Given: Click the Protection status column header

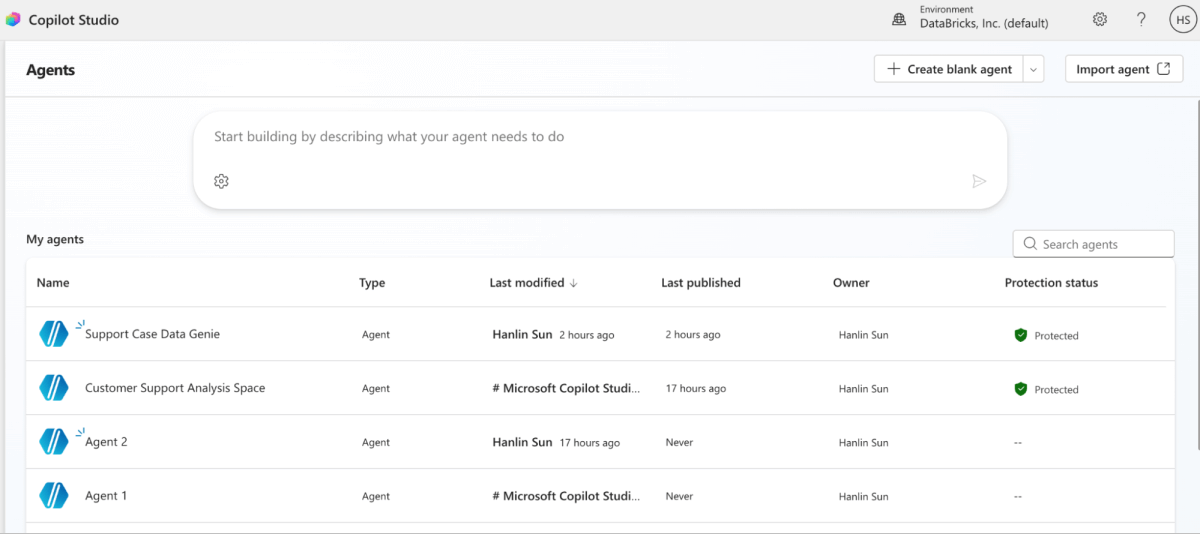Looking at the screenshot, I should [1051, 283].
